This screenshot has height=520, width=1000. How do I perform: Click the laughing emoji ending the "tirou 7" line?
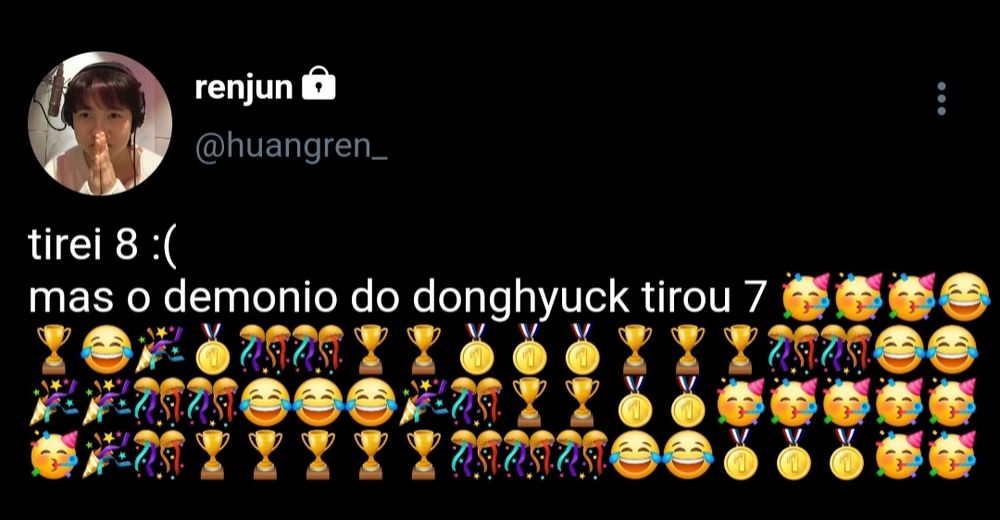tap(966, 297)
